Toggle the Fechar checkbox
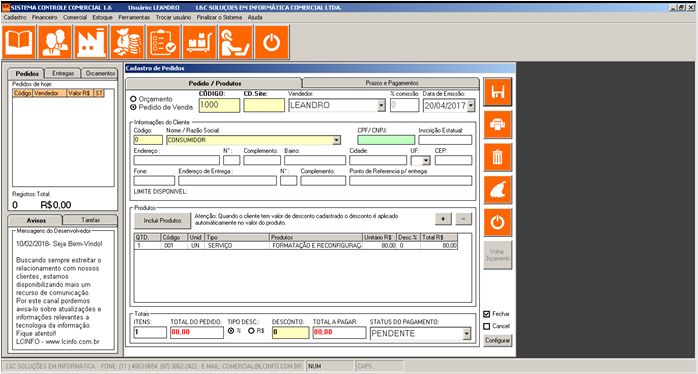This screenshot has height=374, width=698. (487, 314)
